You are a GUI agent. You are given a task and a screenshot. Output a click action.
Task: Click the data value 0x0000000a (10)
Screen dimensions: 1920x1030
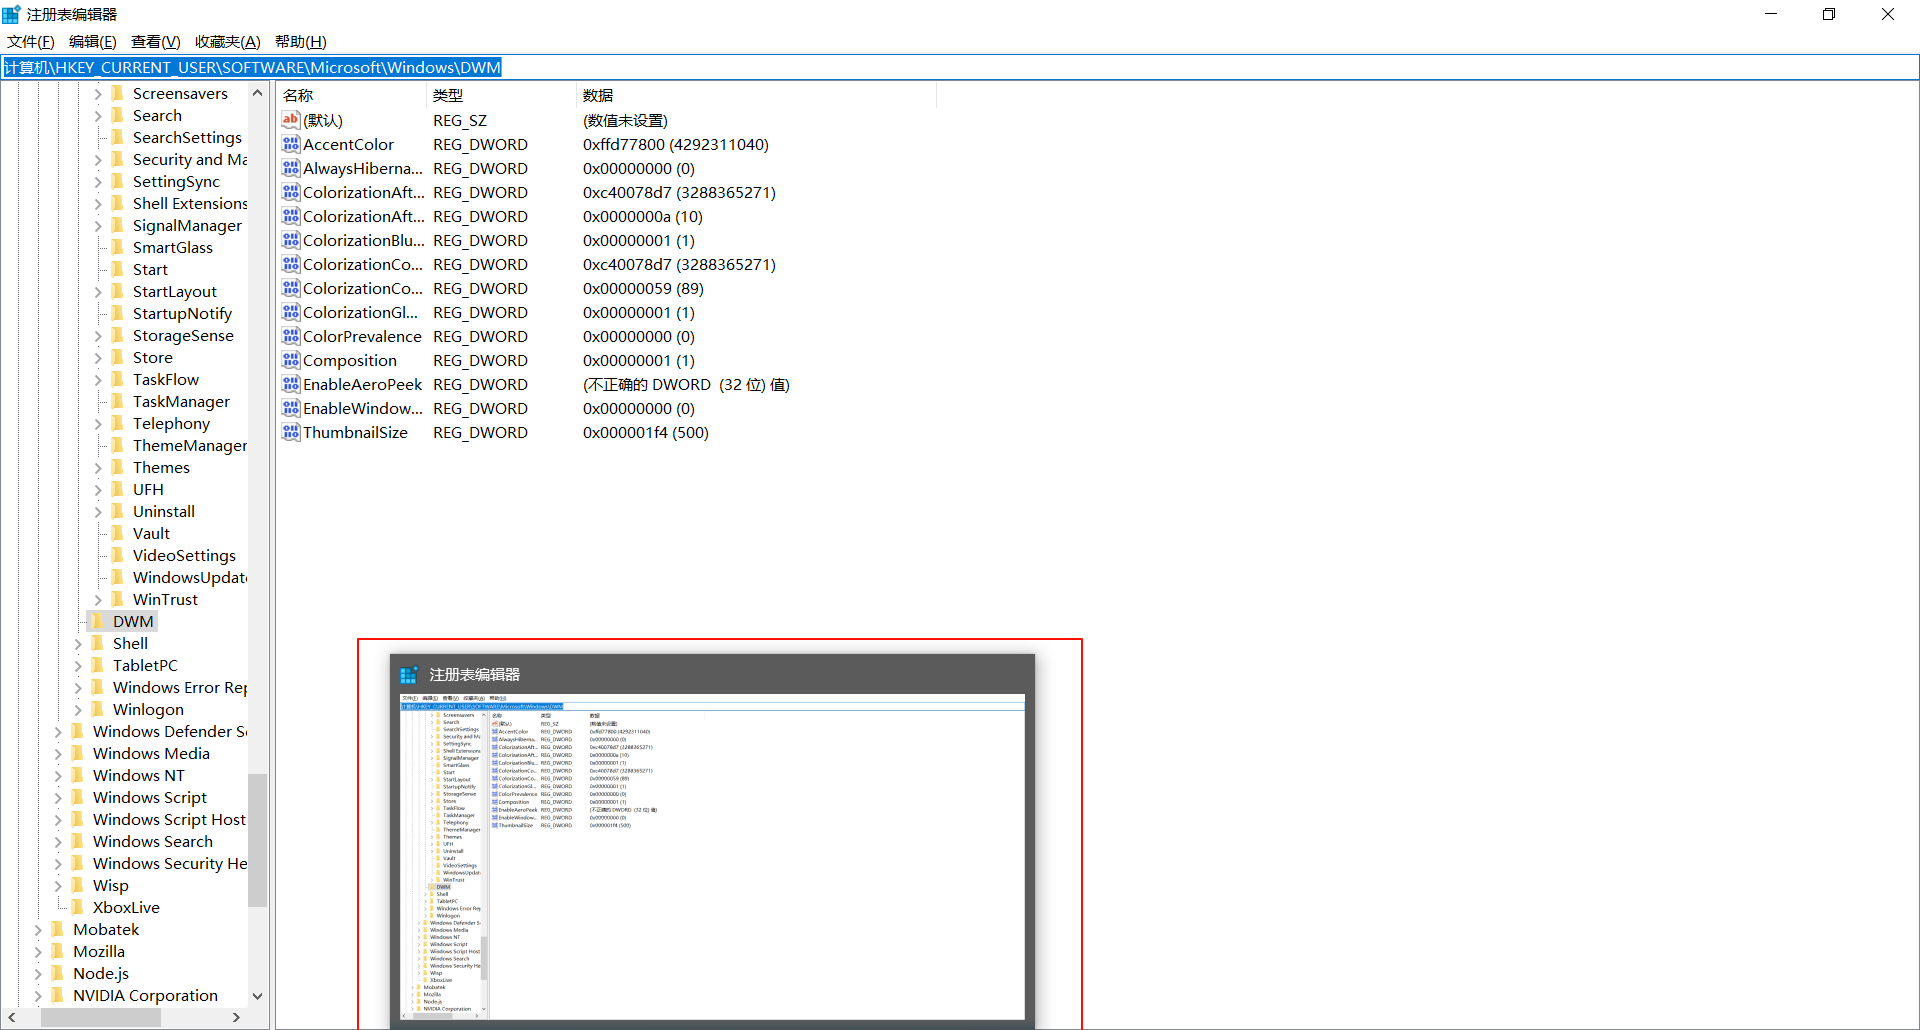coord(643,216)
